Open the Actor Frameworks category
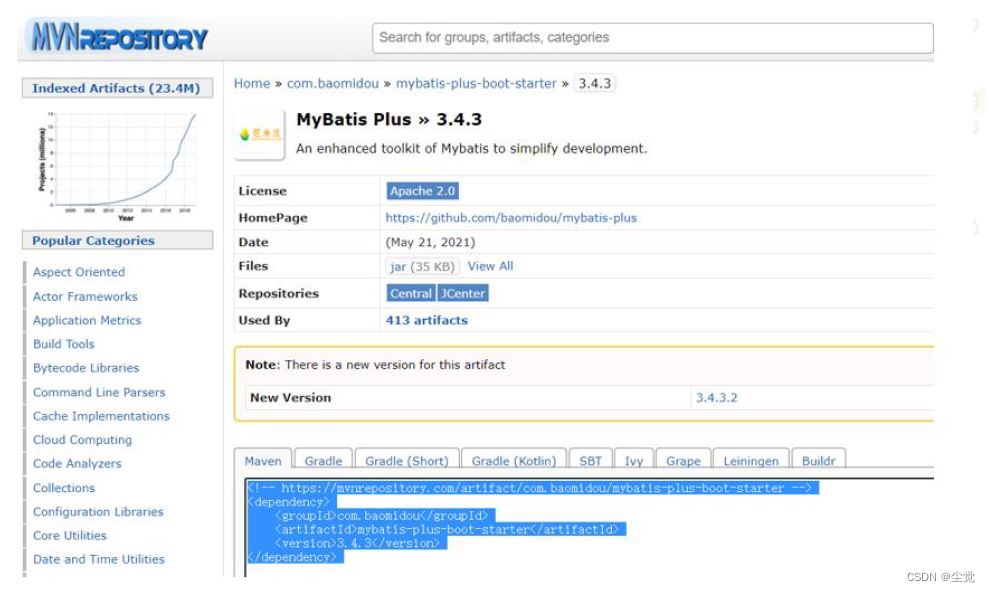 85,296
